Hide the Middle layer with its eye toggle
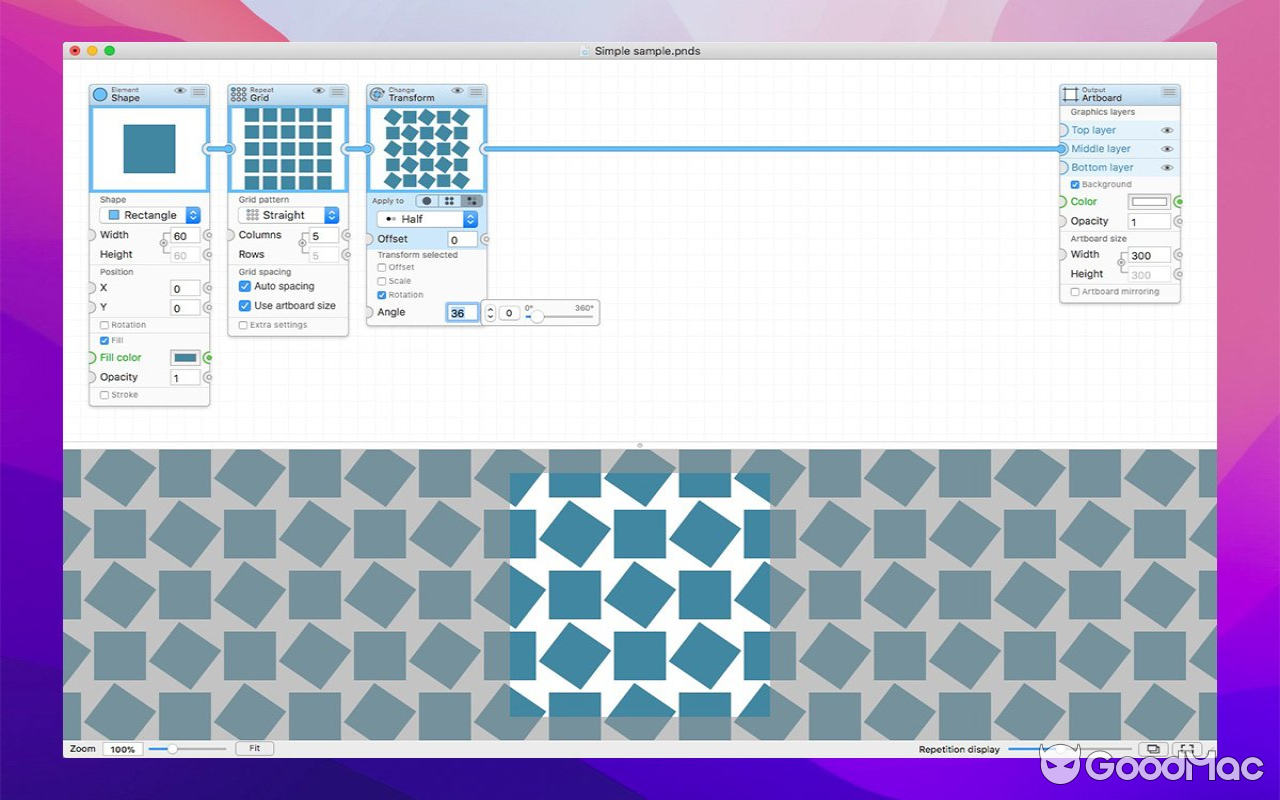The width and height of the screenshot is (1280, 800). coord(1165,148)
